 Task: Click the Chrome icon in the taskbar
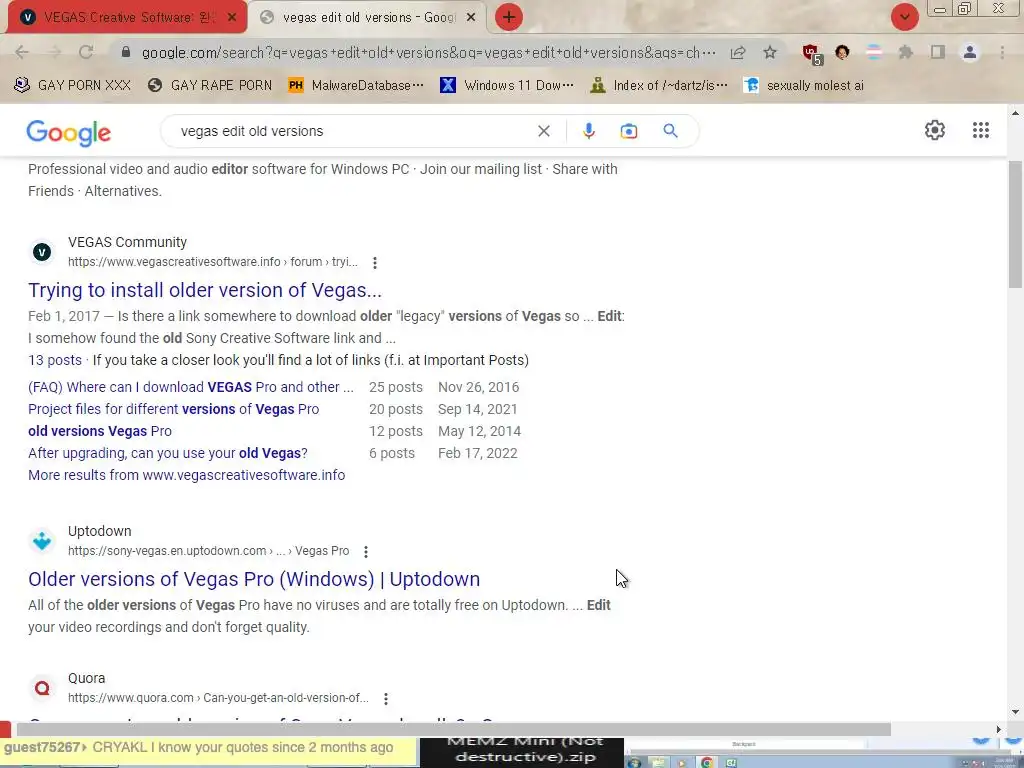(707, 761)
